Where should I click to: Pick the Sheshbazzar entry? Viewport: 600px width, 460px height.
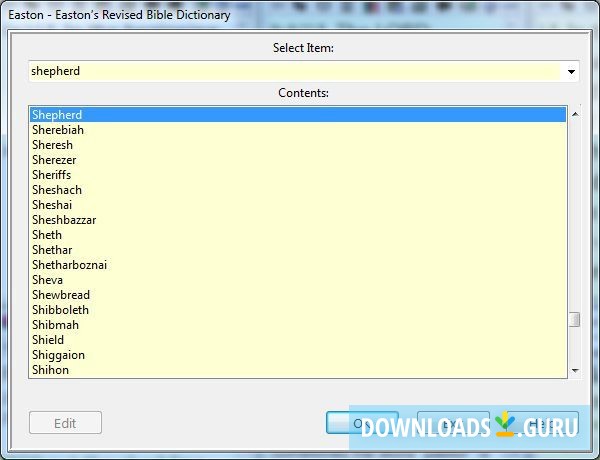298,220
